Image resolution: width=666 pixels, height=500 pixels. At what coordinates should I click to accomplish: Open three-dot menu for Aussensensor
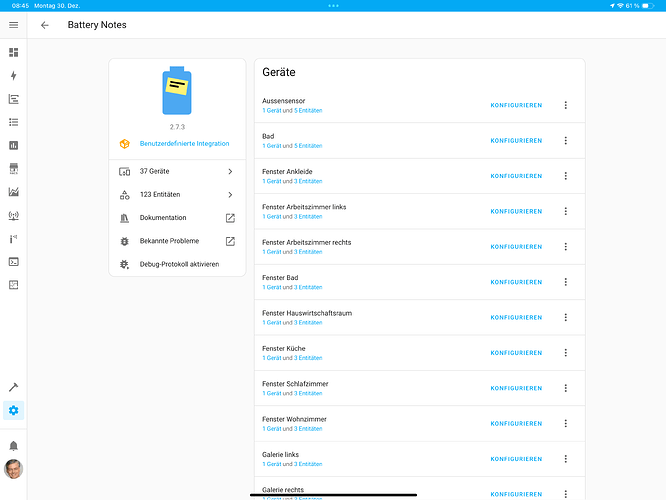(565, 105)
